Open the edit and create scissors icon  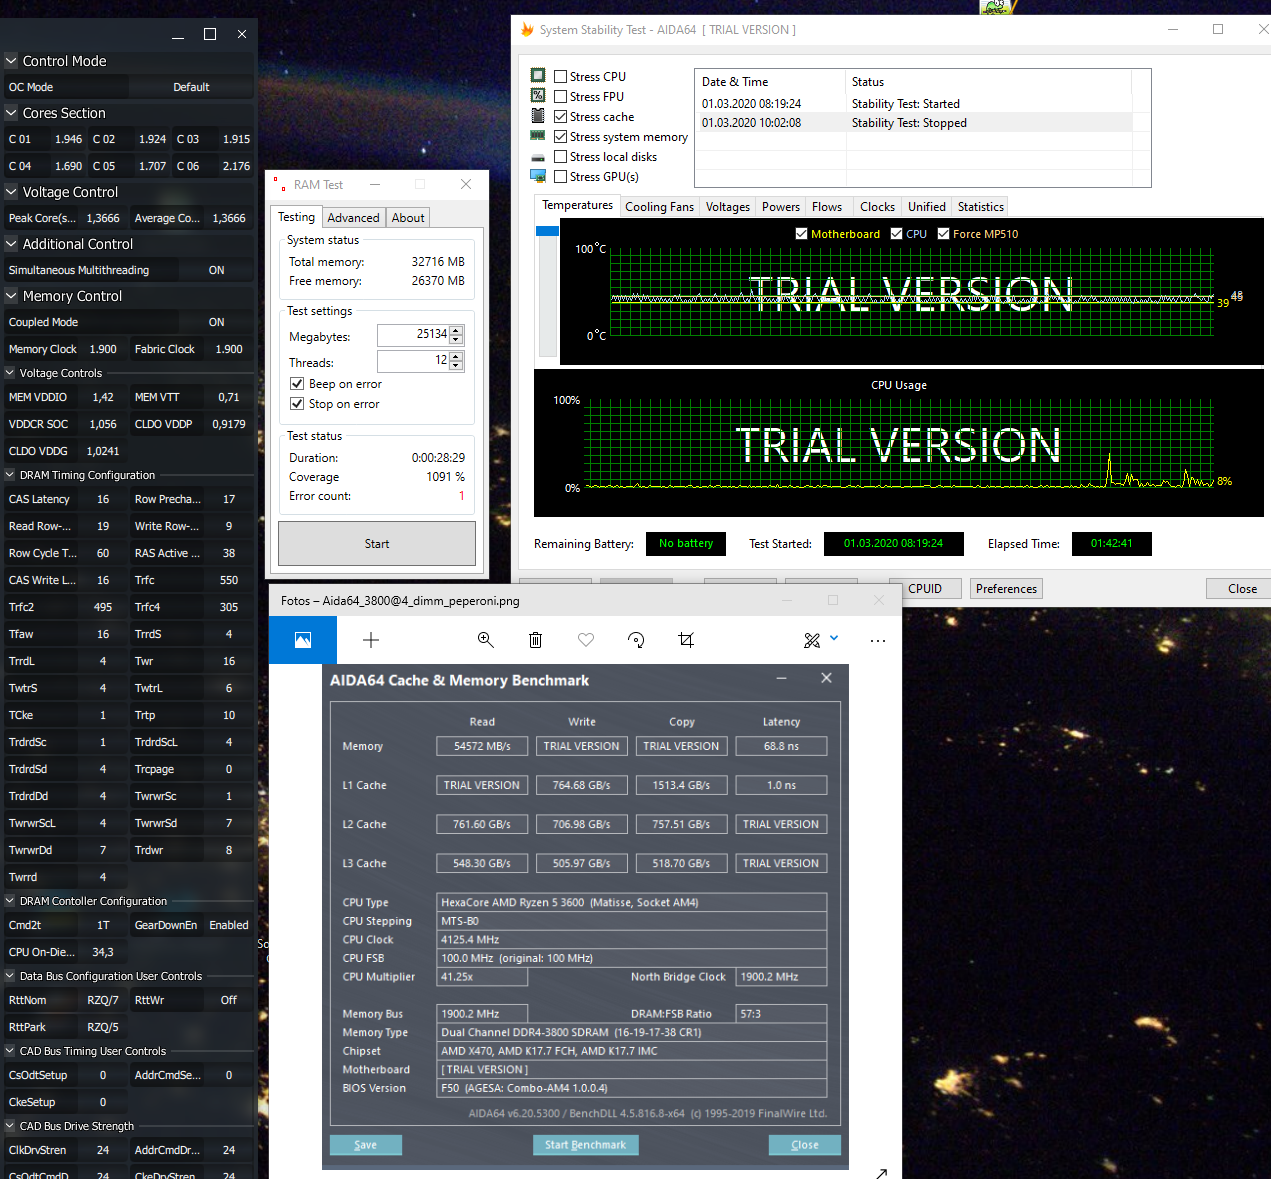point(812,640)
